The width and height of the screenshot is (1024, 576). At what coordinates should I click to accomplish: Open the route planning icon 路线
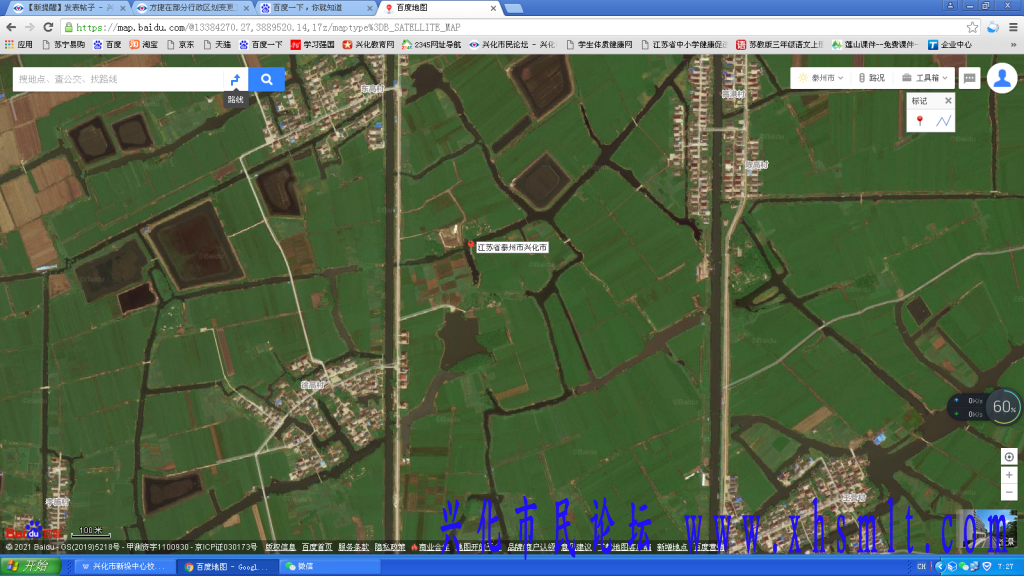click(236, 79)
